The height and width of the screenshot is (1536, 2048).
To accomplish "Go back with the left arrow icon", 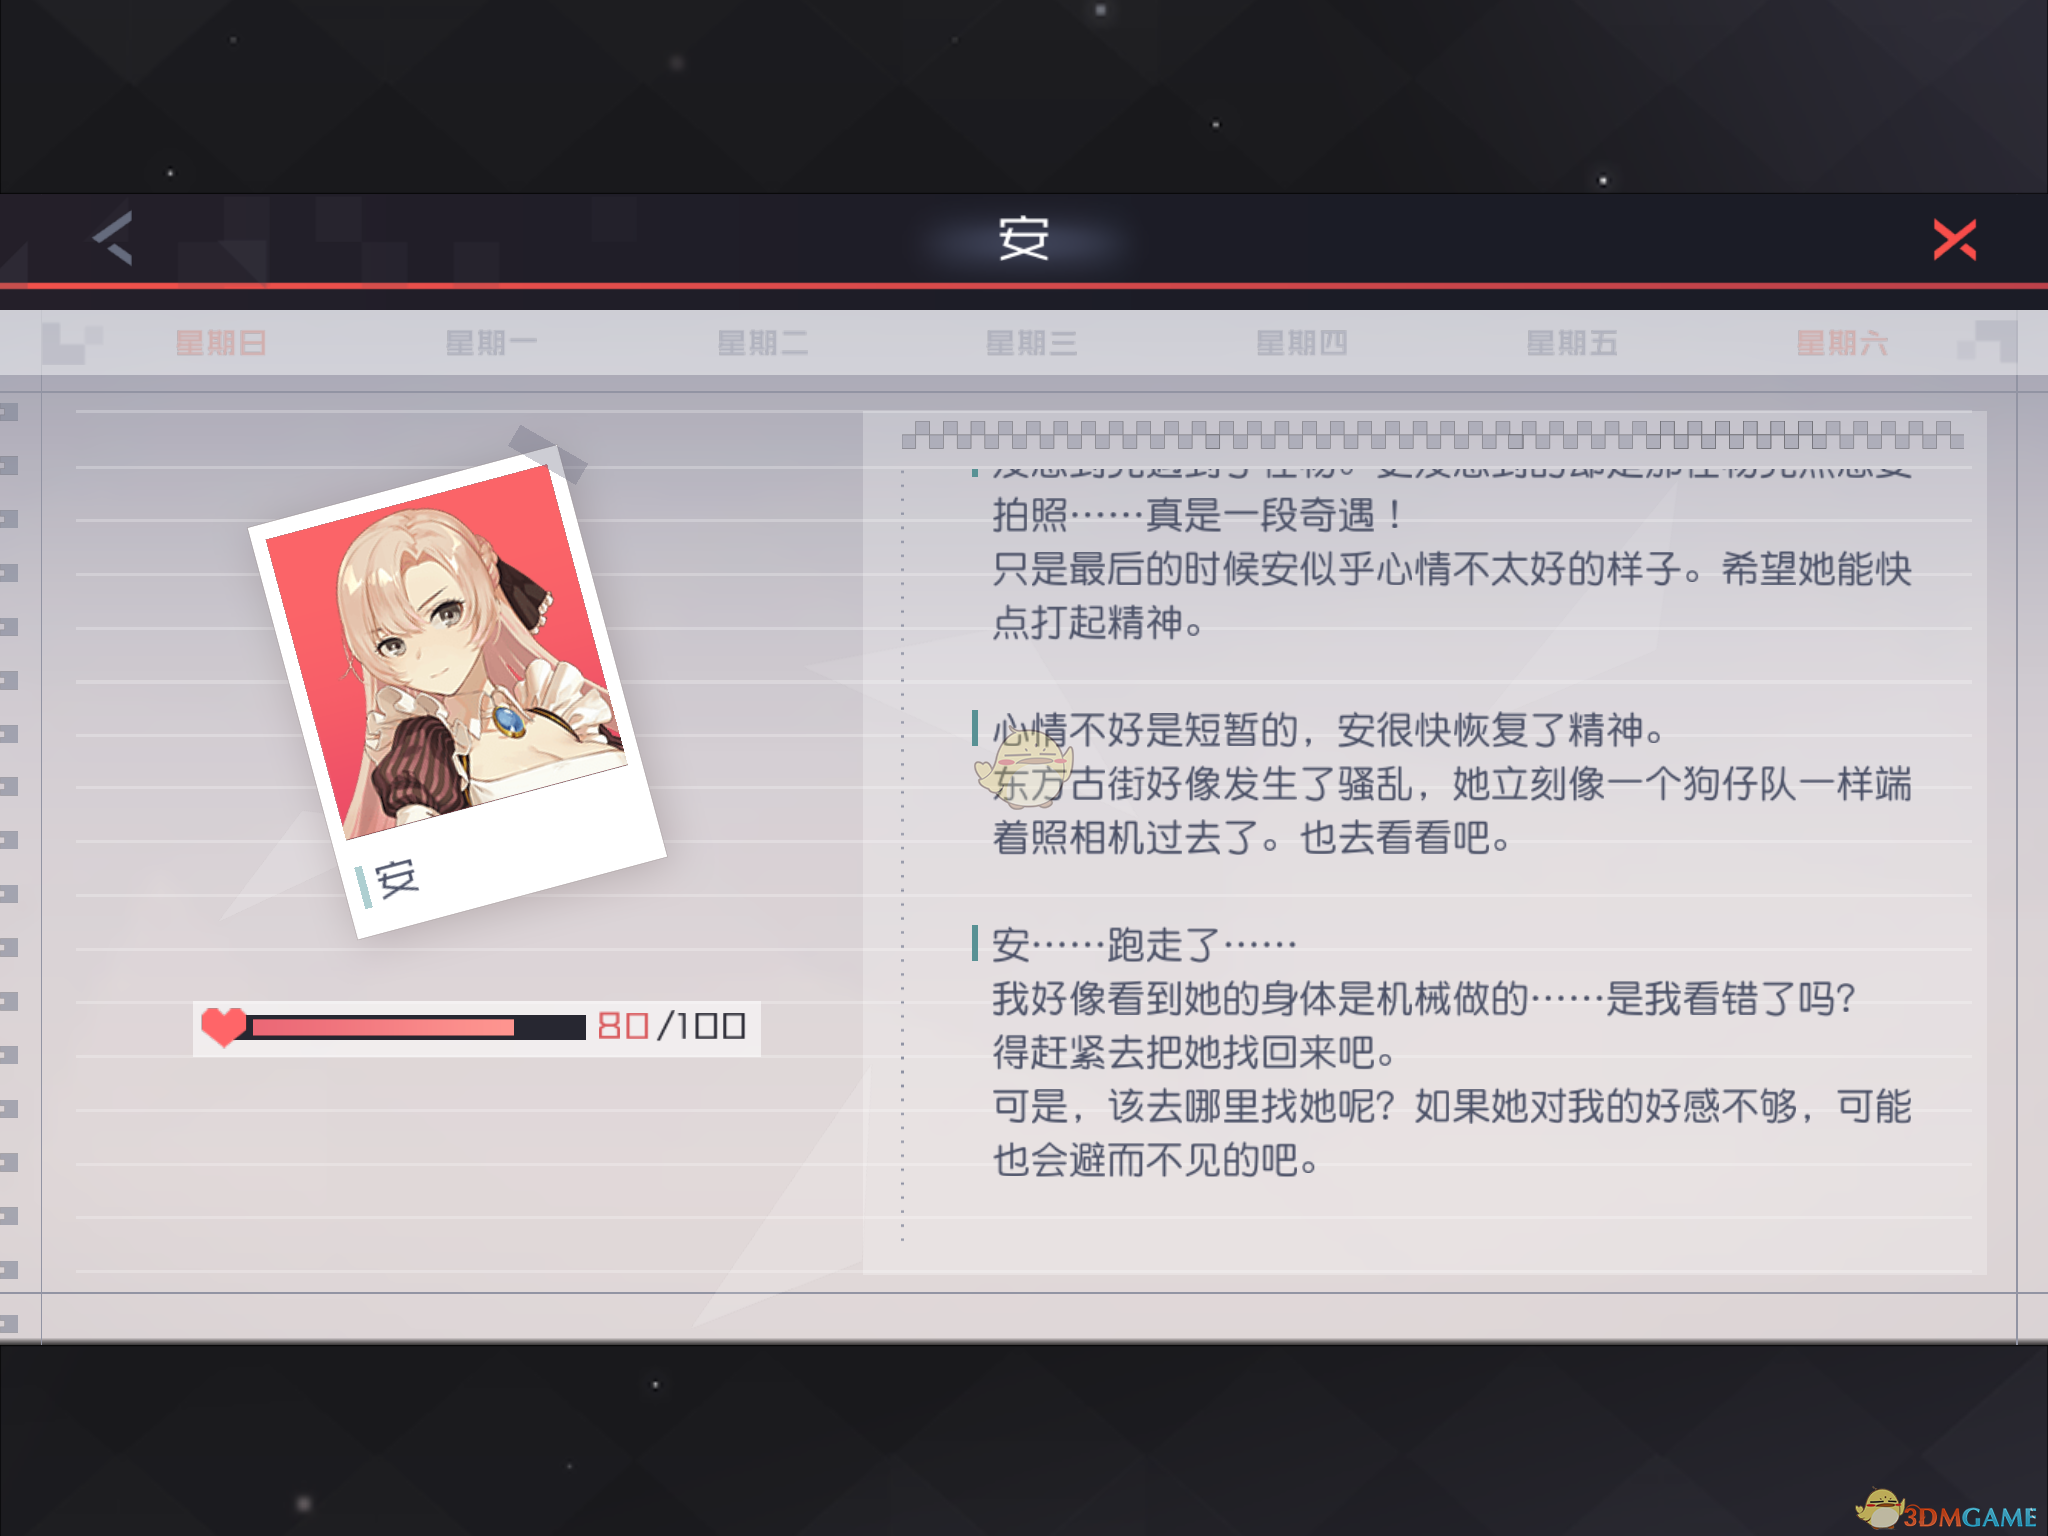I will click(x=113, y=238).
